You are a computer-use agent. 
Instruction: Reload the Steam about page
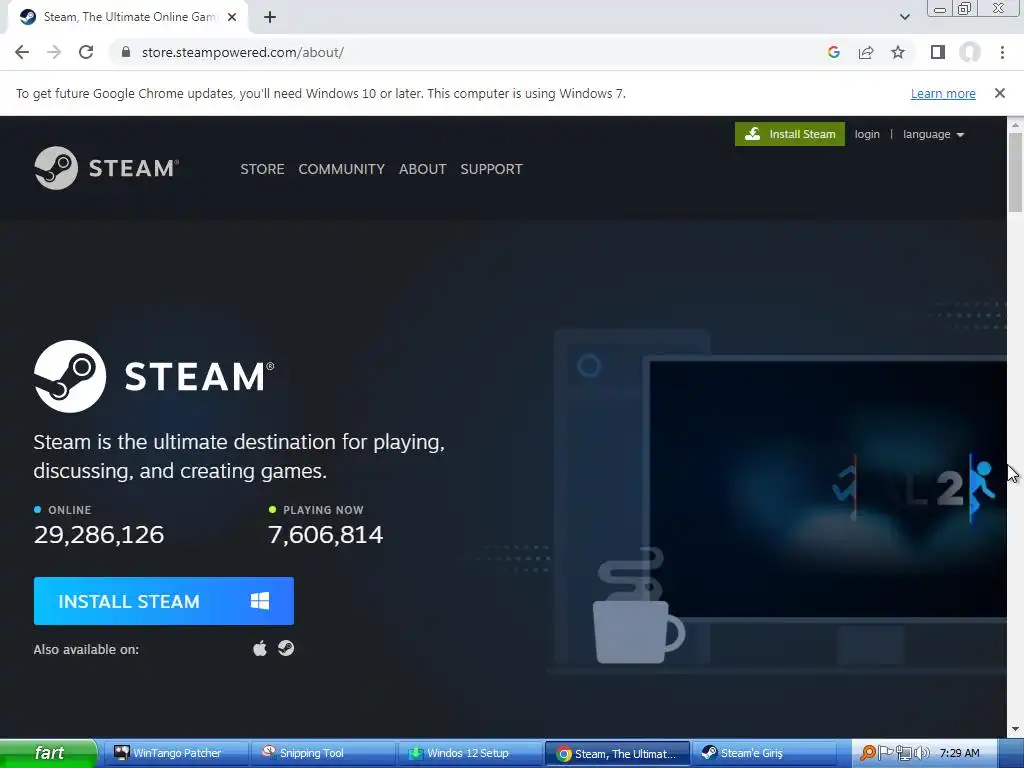coord(86,52)
